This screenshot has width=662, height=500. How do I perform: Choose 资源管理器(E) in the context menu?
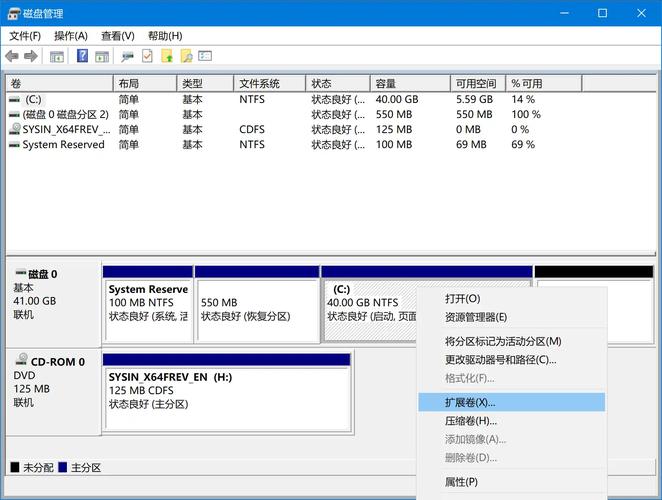click(511, 317)
